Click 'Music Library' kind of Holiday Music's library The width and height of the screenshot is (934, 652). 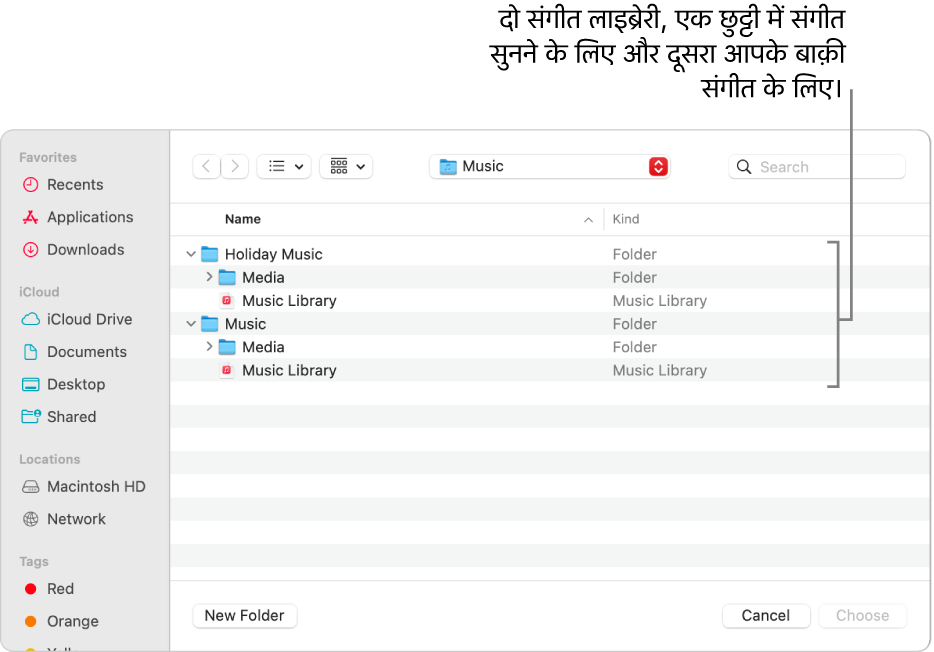point(659,301)
